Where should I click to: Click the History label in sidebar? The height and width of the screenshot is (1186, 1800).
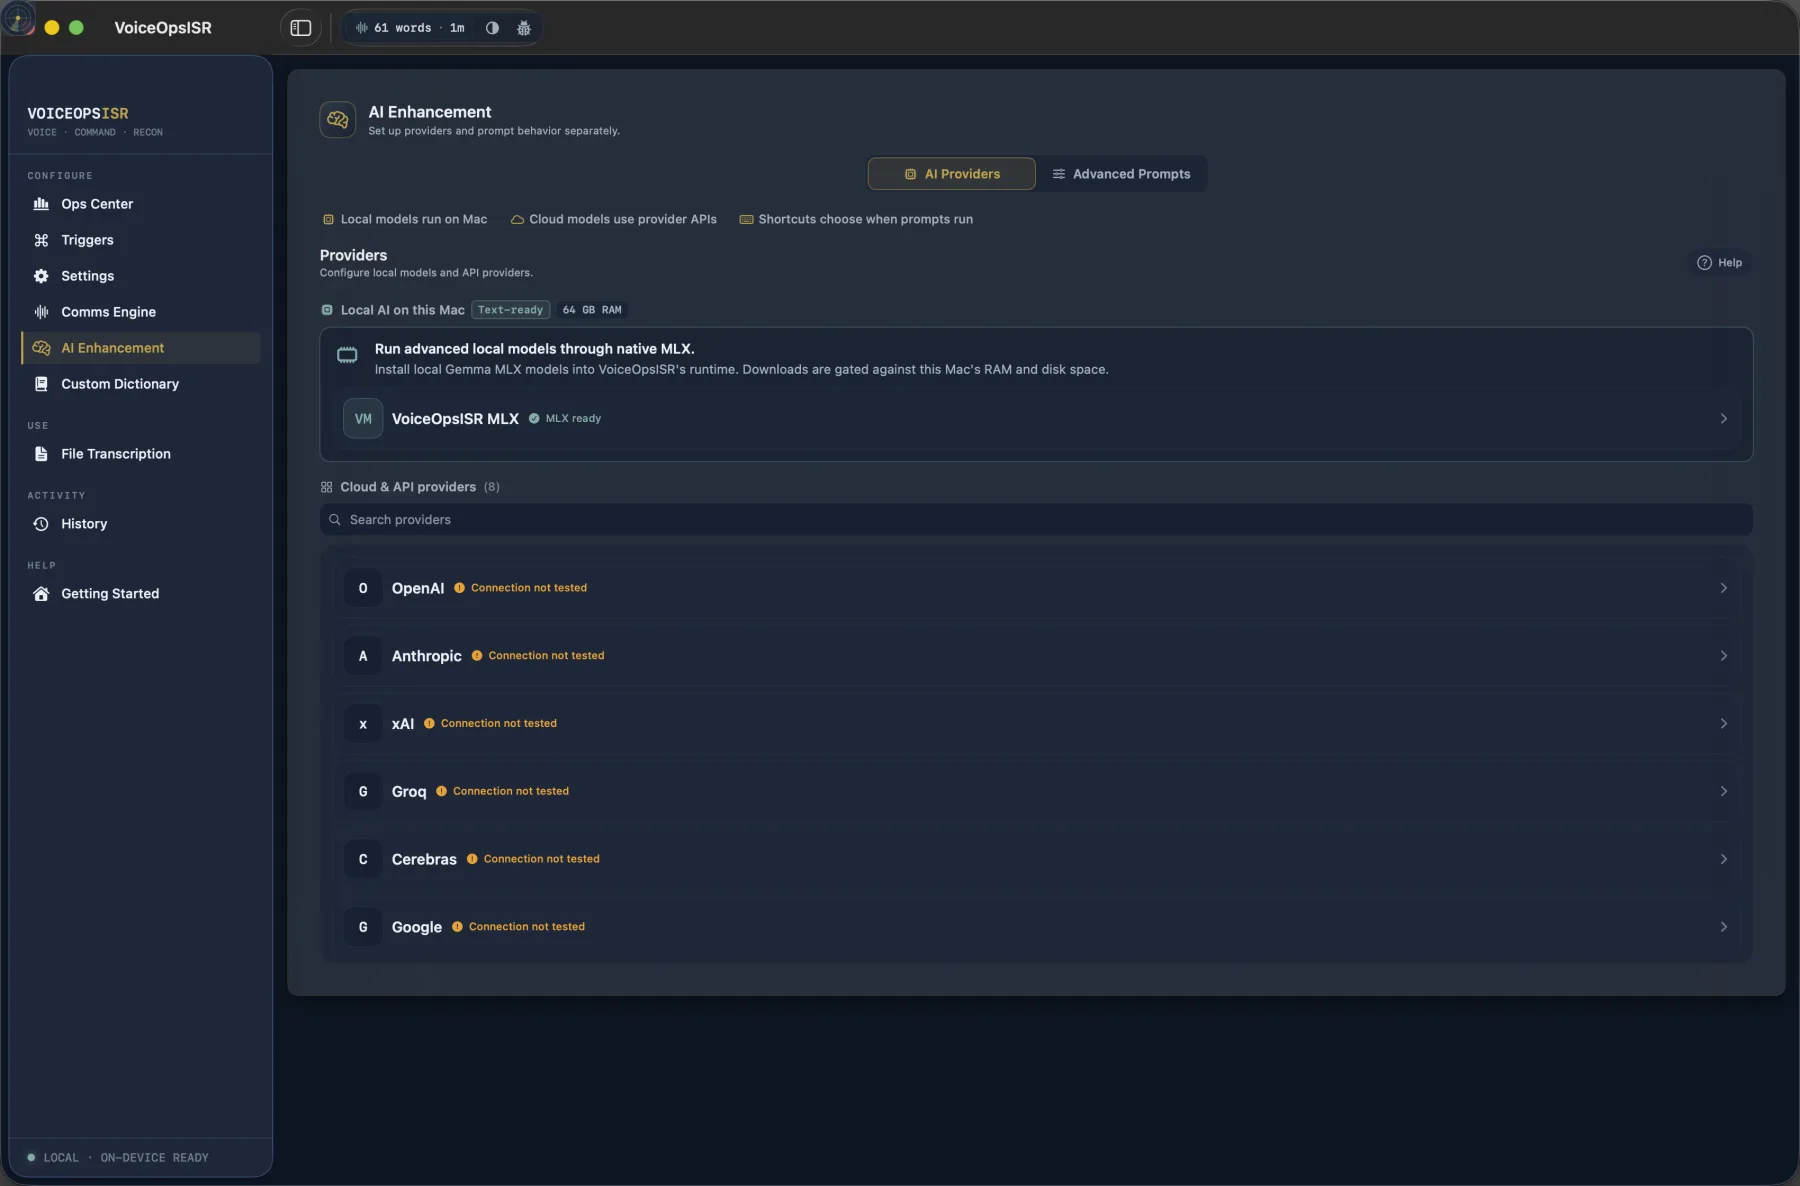pyautogui.click(x=84, y=524)
